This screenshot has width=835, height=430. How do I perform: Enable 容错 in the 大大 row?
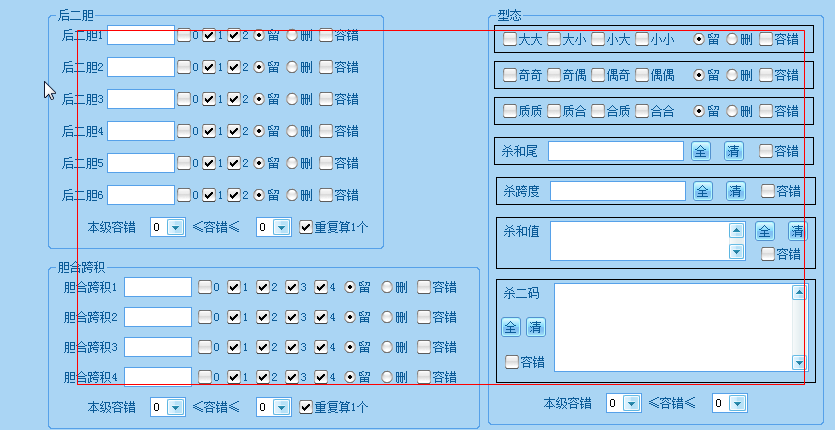(x=766, y=39)
